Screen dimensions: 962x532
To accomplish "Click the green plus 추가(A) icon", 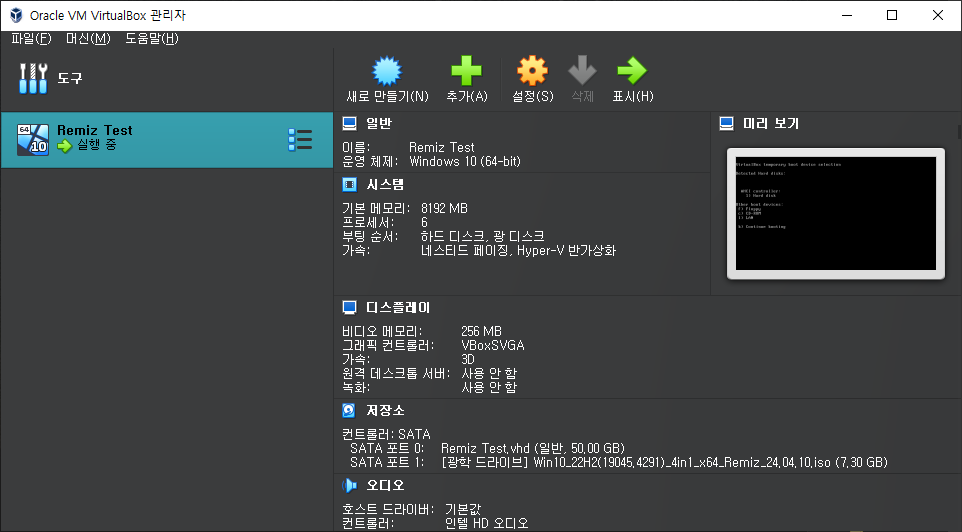I will pos(466,71).
